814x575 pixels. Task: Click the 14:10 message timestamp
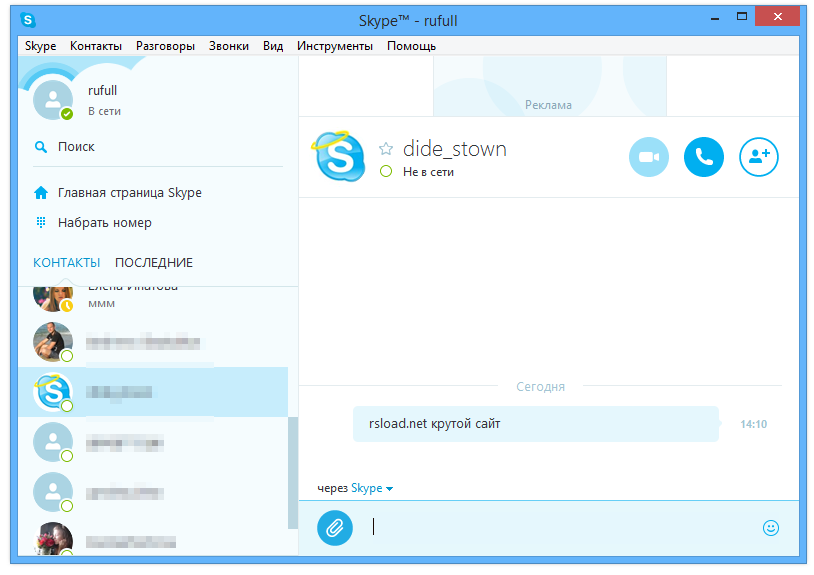click(x=753, y=424)
